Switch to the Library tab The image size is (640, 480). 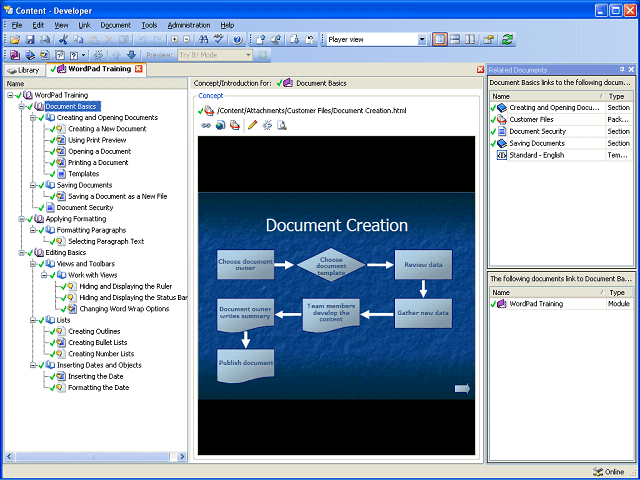(x=23, y=70)
